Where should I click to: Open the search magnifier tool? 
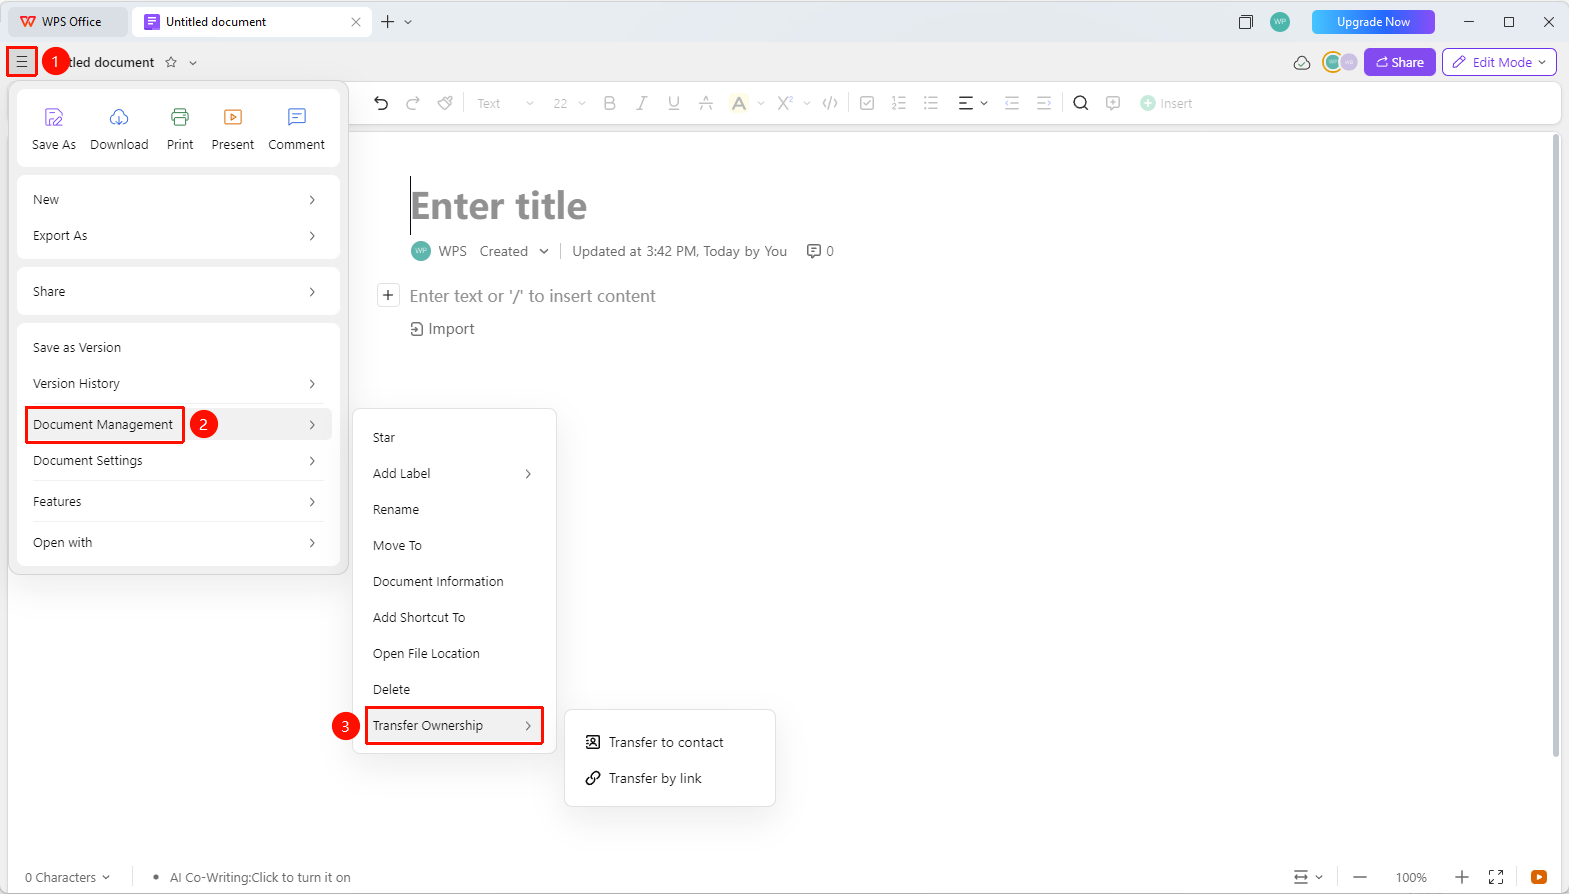click(1081, 103)
